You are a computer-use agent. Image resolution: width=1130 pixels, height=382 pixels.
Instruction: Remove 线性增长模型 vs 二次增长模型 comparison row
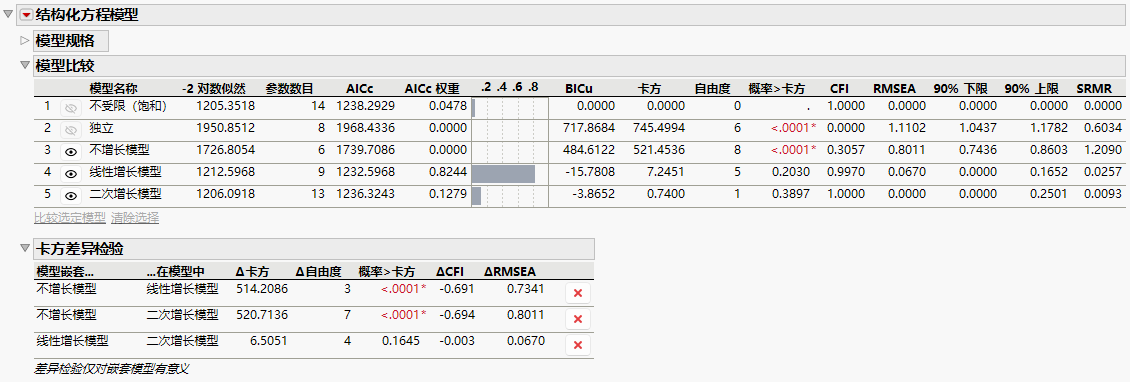(x=577, y=345)
